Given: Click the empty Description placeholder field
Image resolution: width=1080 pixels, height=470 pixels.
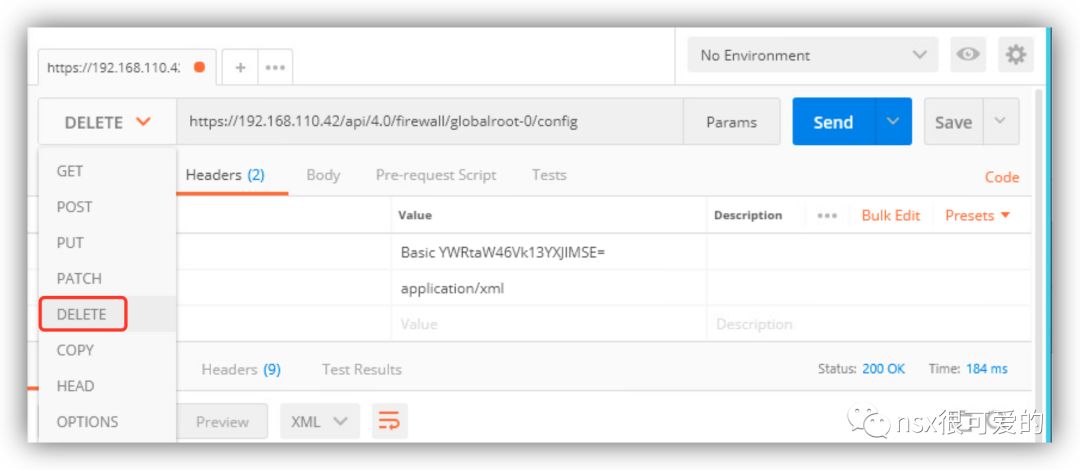Looking at the screenshot, I should coord(868,324).
